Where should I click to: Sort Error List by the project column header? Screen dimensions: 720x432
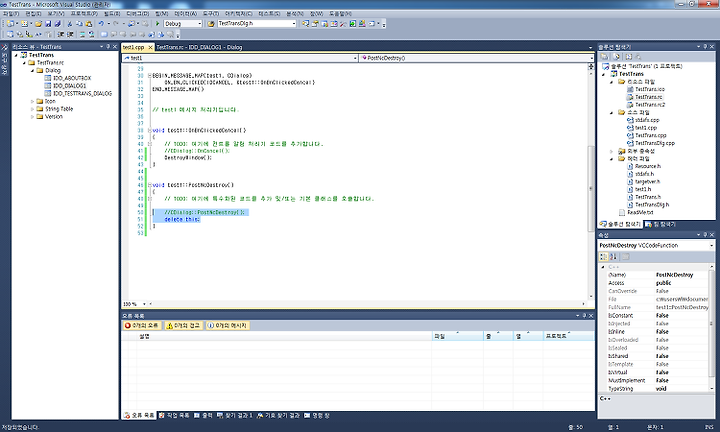click(x=568, y=336)
